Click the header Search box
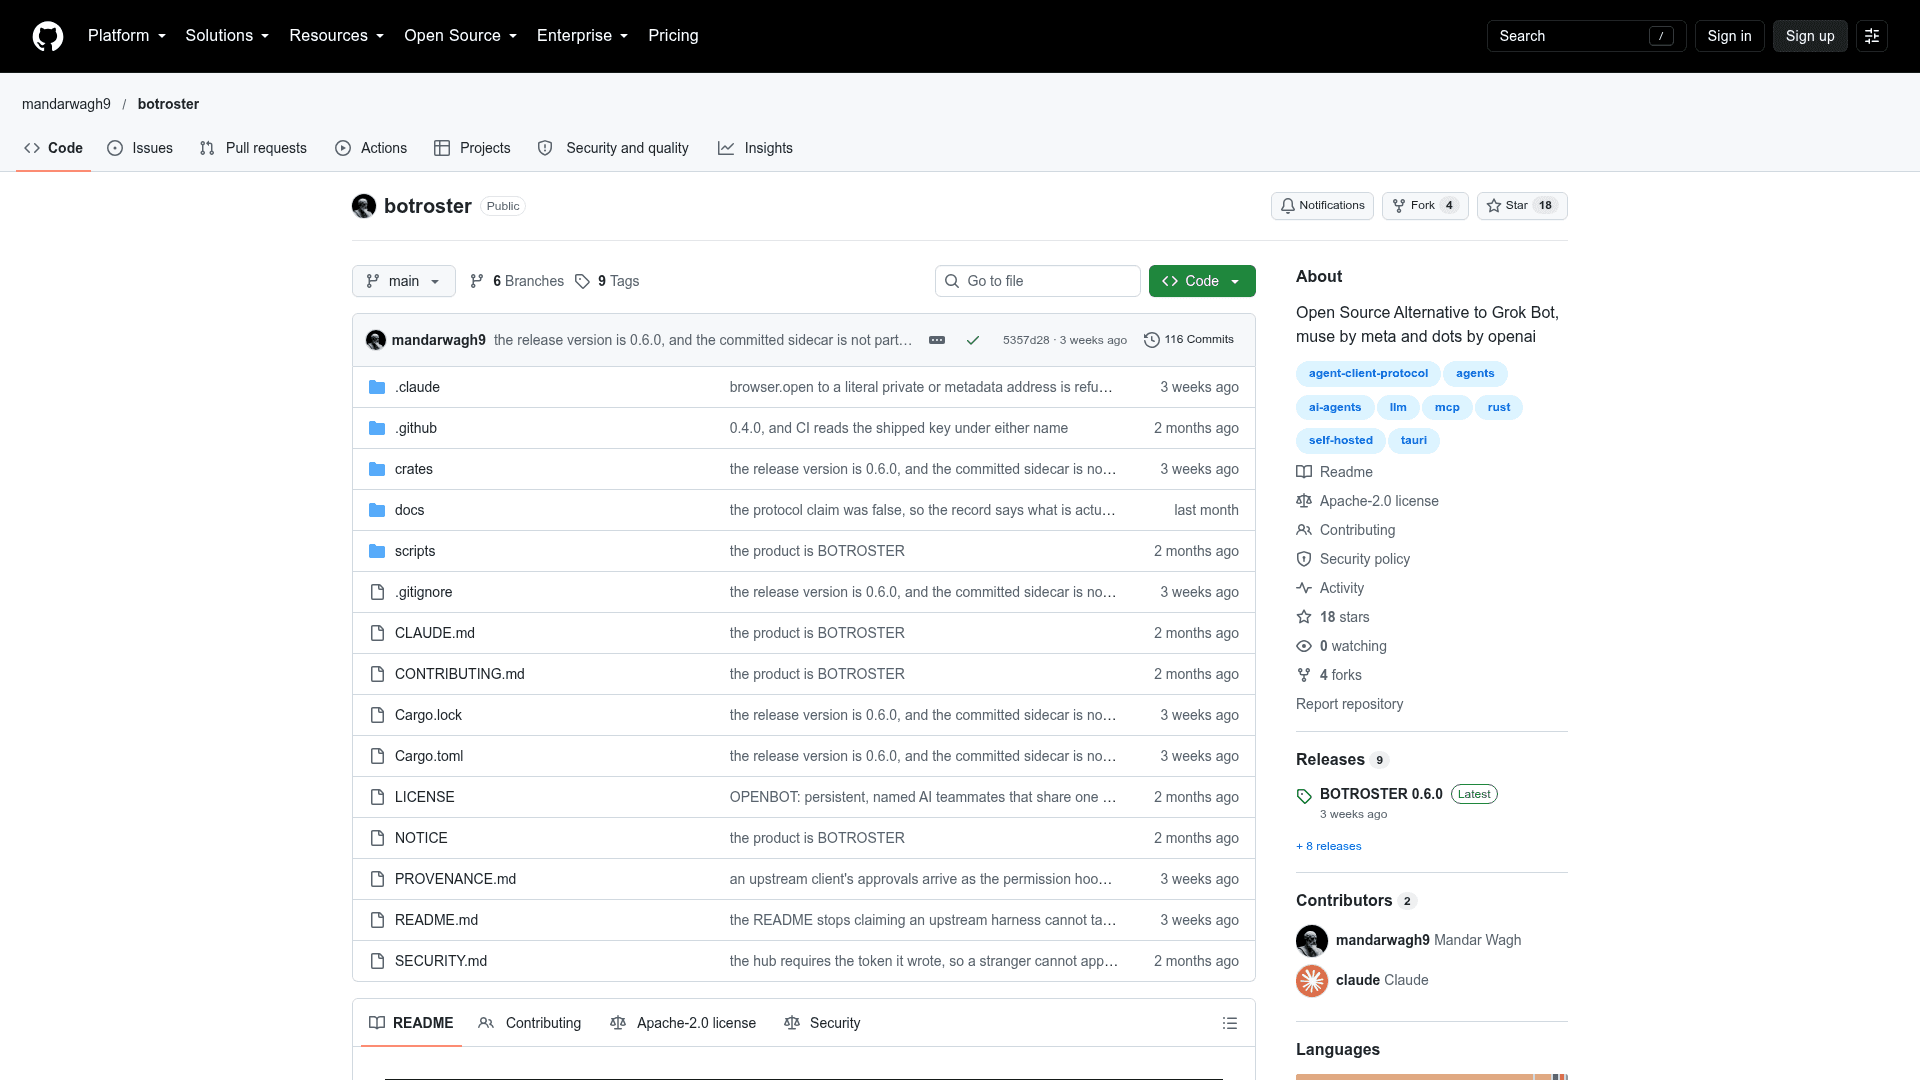This screenshot has width=1920, height=1080. [1587, 36]
